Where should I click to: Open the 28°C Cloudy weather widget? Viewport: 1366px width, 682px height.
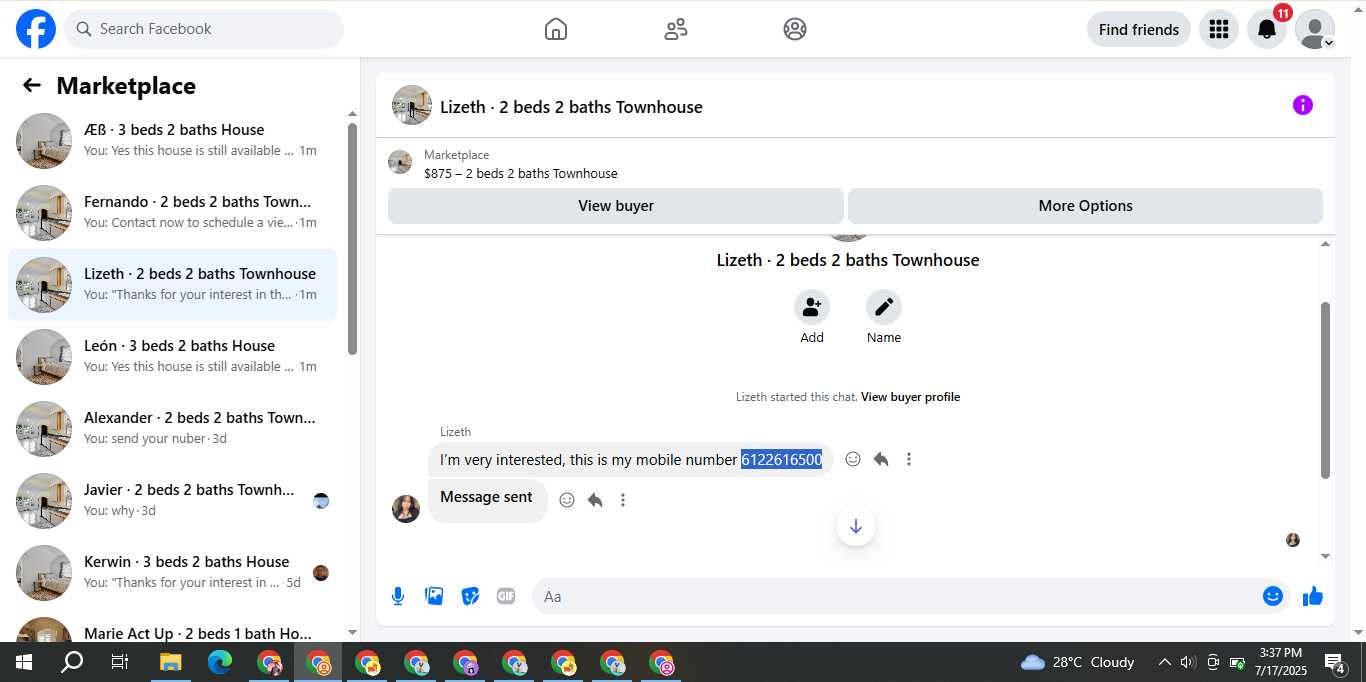tap(1077, 662)
